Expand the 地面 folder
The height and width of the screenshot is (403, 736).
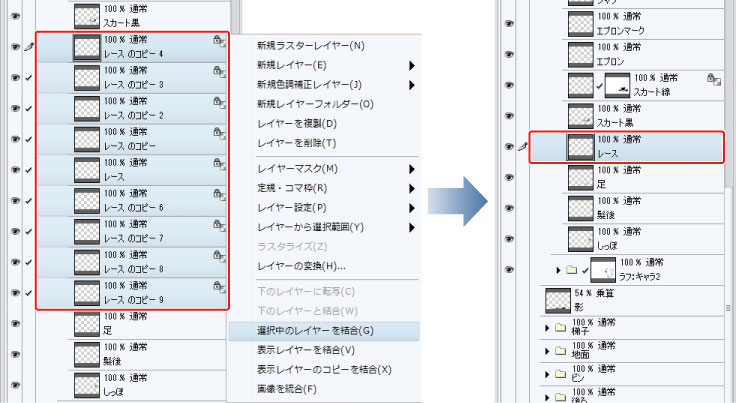click(x=547, y=351)
